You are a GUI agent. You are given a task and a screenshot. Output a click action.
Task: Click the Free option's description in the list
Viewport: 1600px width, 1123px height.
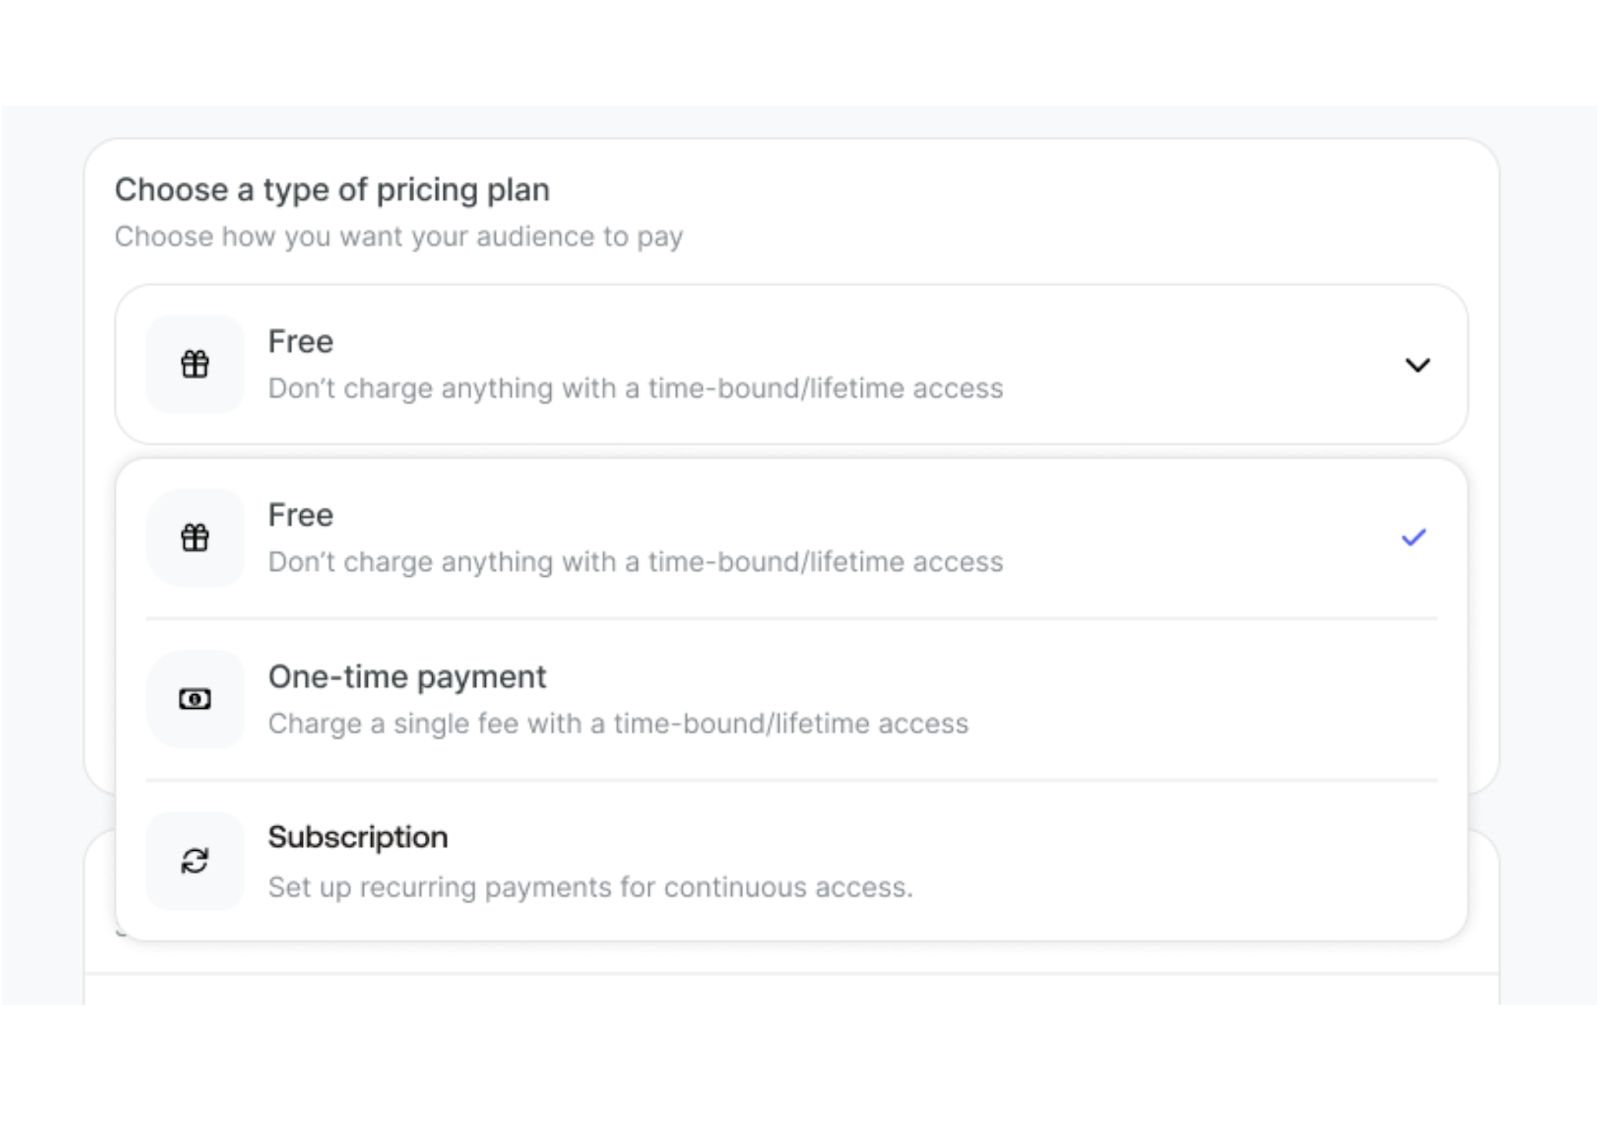[635, 562]
